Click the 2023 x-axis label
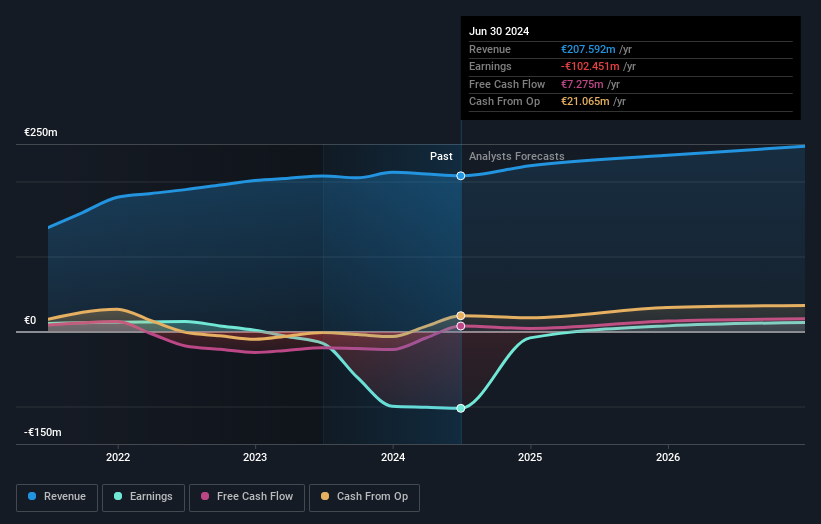The height and width of the screenshot is (524, 821). (x=255, y=458)
